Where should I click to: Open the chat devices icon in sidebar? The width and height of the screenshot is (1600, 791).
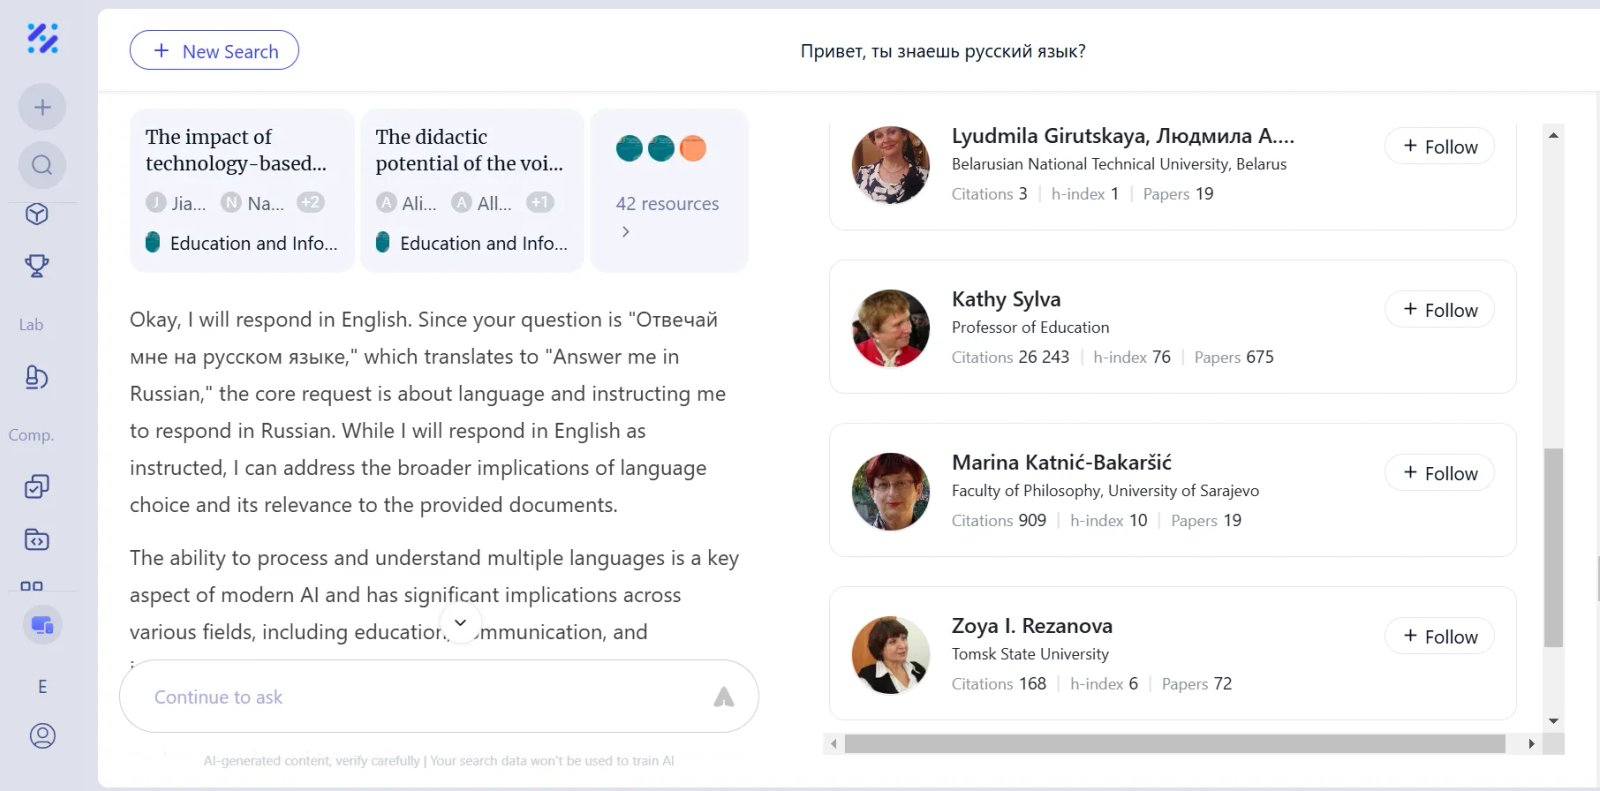tap(42, 625)
